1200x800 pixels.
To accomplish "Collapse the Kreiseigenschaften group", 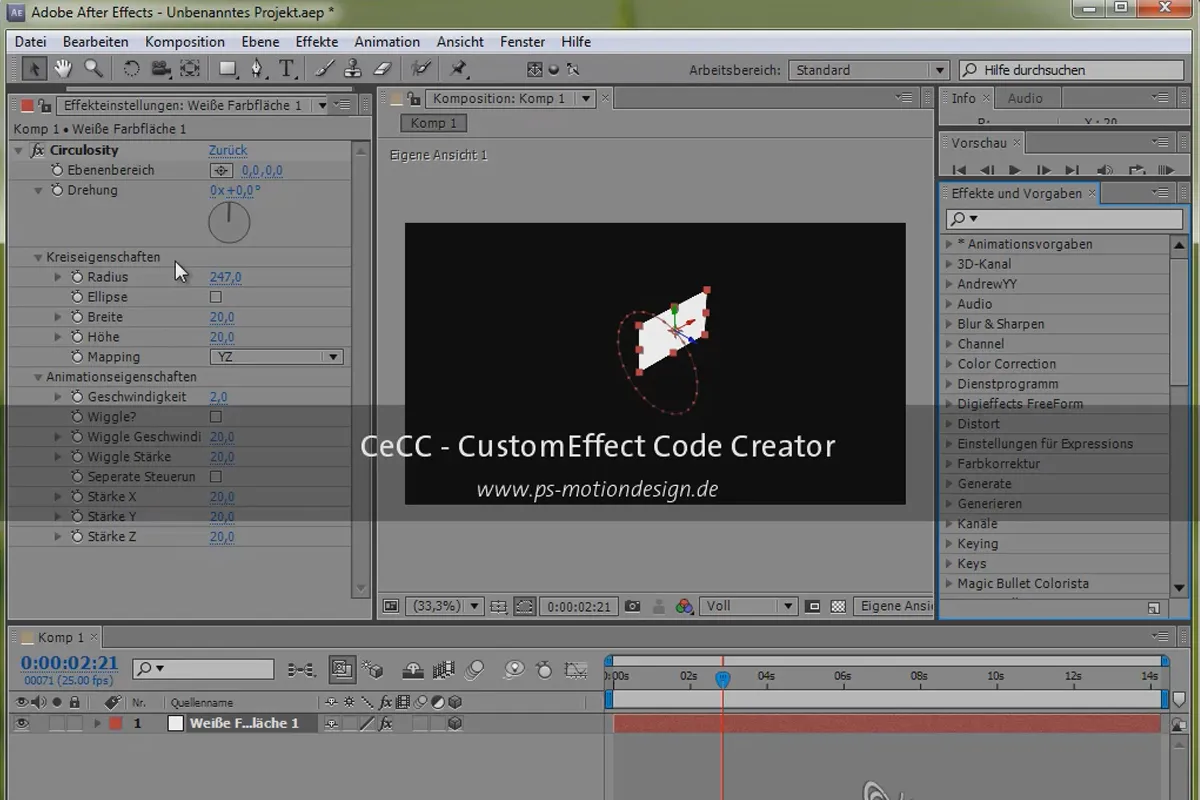I will tap(38, 257).
